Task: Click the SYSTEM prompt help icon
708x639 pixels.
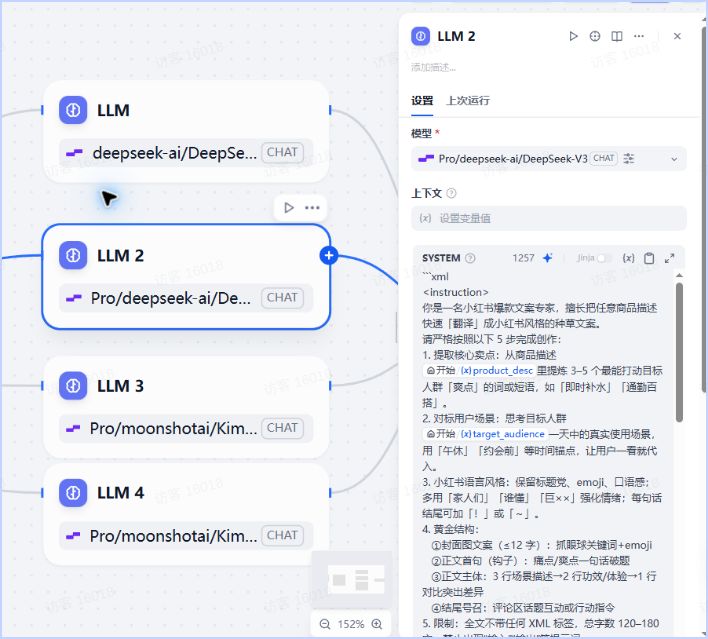Action: (x=470, y=258)
